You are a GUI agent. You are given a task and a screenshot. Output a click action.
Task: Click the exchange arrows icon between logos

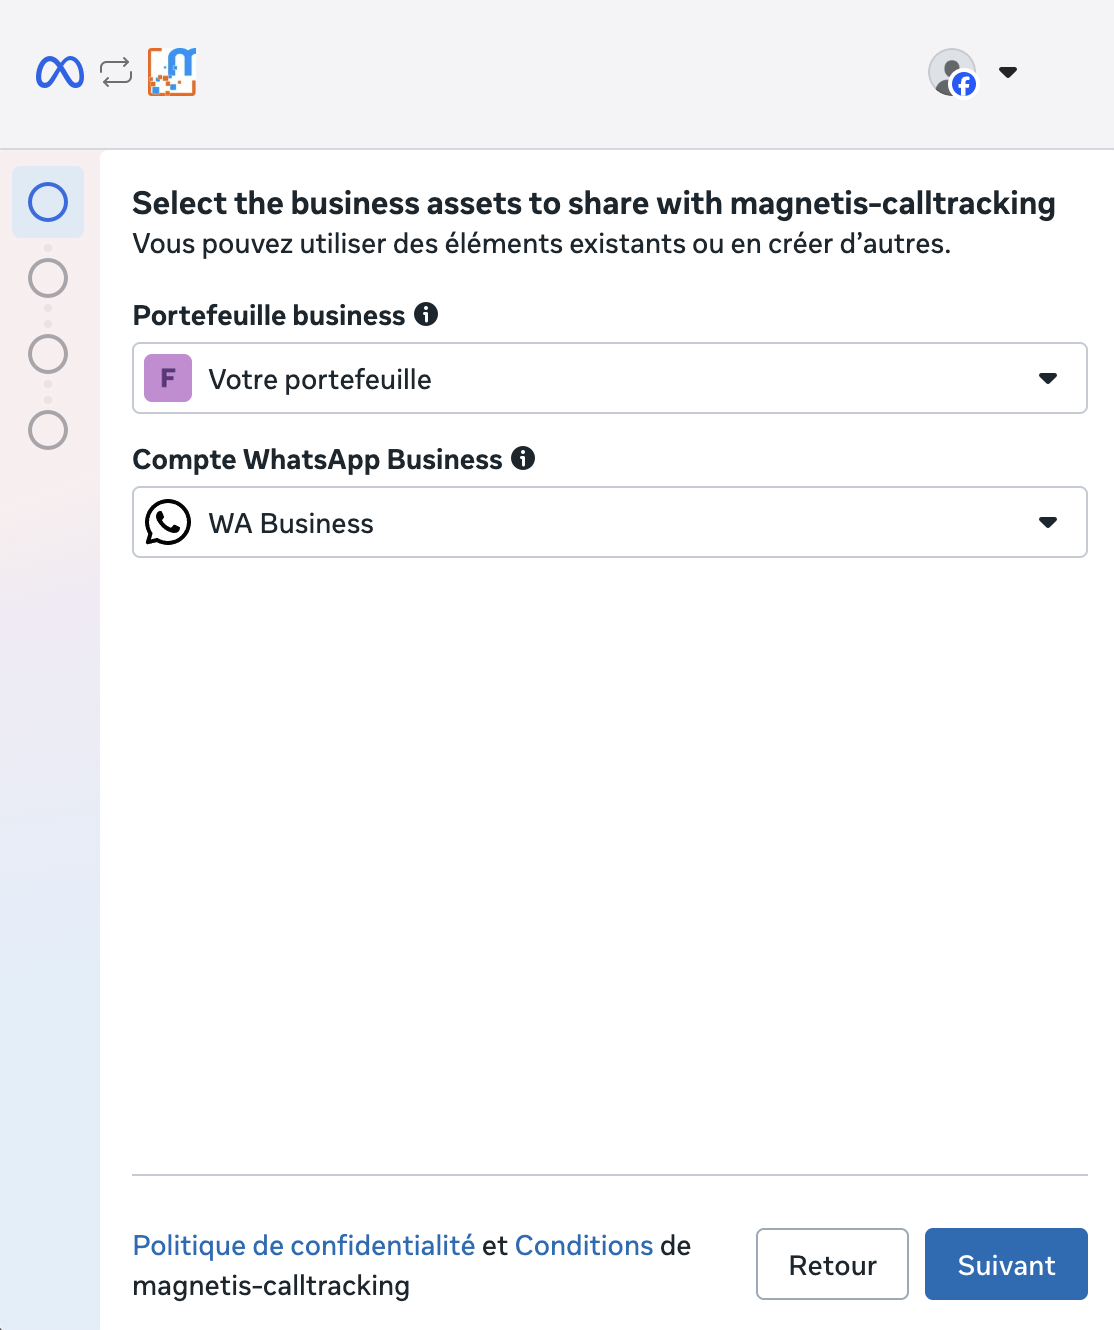click(x=116, y=72)
